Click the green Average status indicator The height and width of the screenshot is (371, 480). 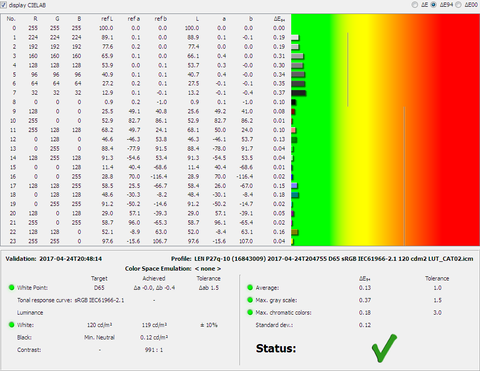tap(250, 287)
